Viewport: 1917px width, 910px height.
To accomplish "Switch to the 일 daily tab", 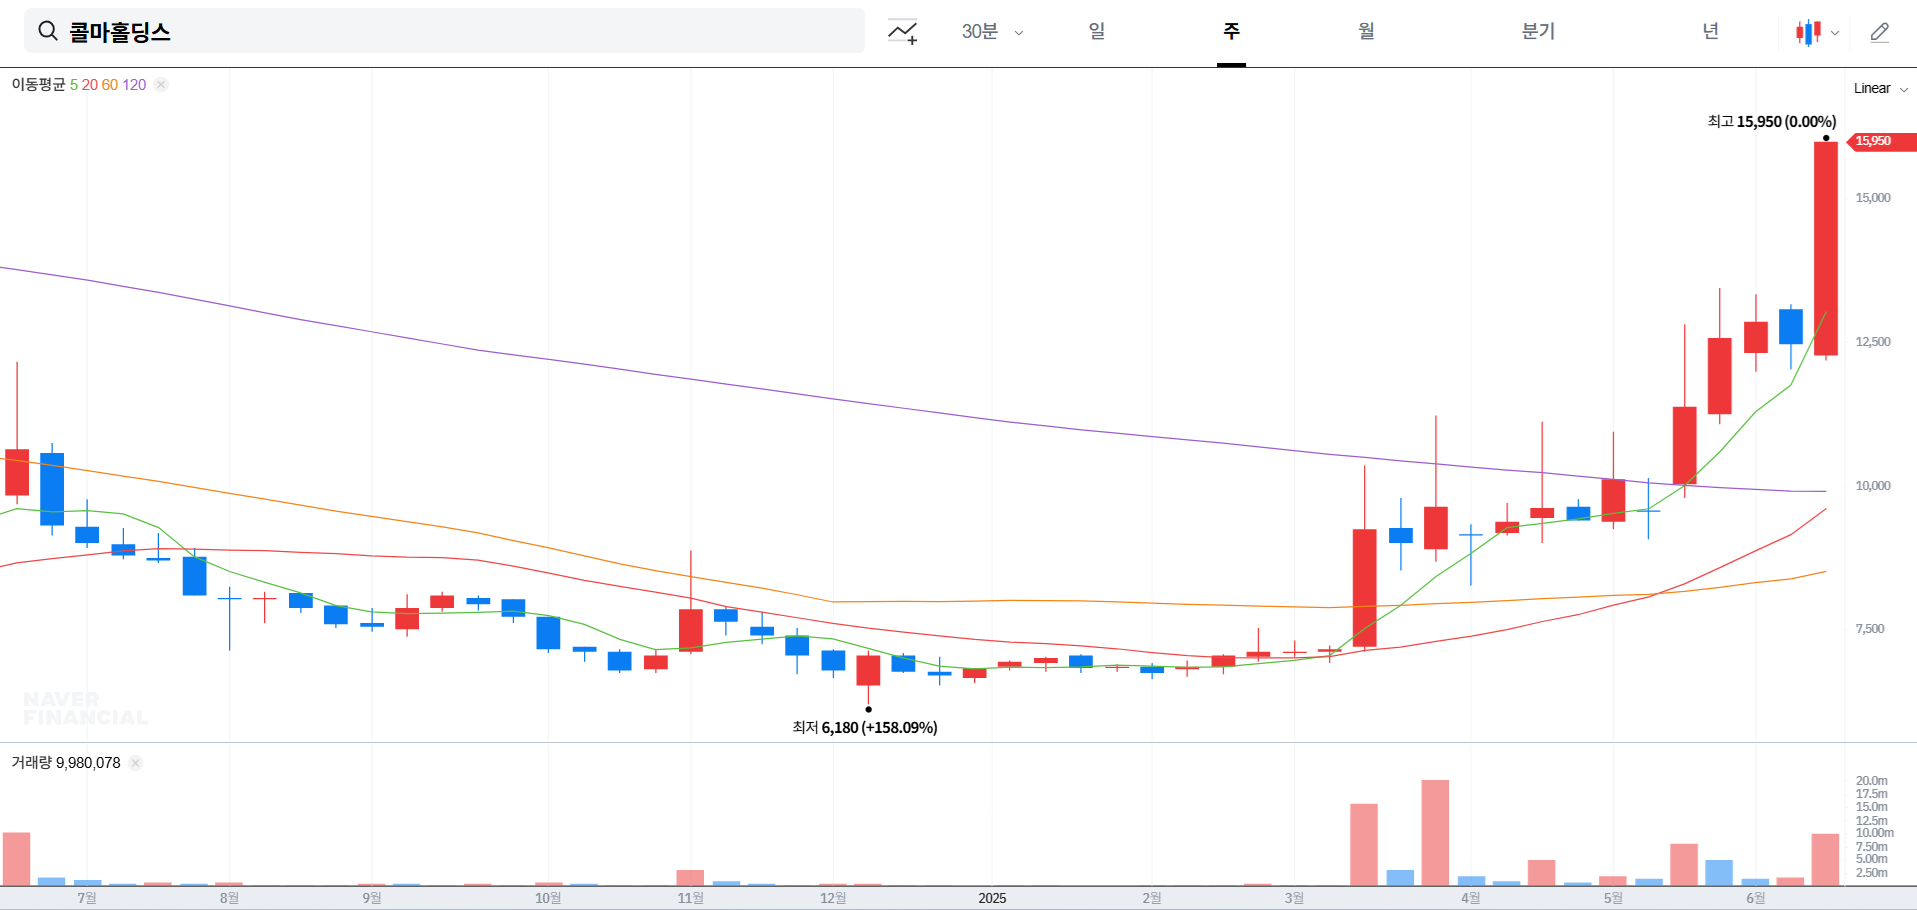I will (x=1097, y=31).
